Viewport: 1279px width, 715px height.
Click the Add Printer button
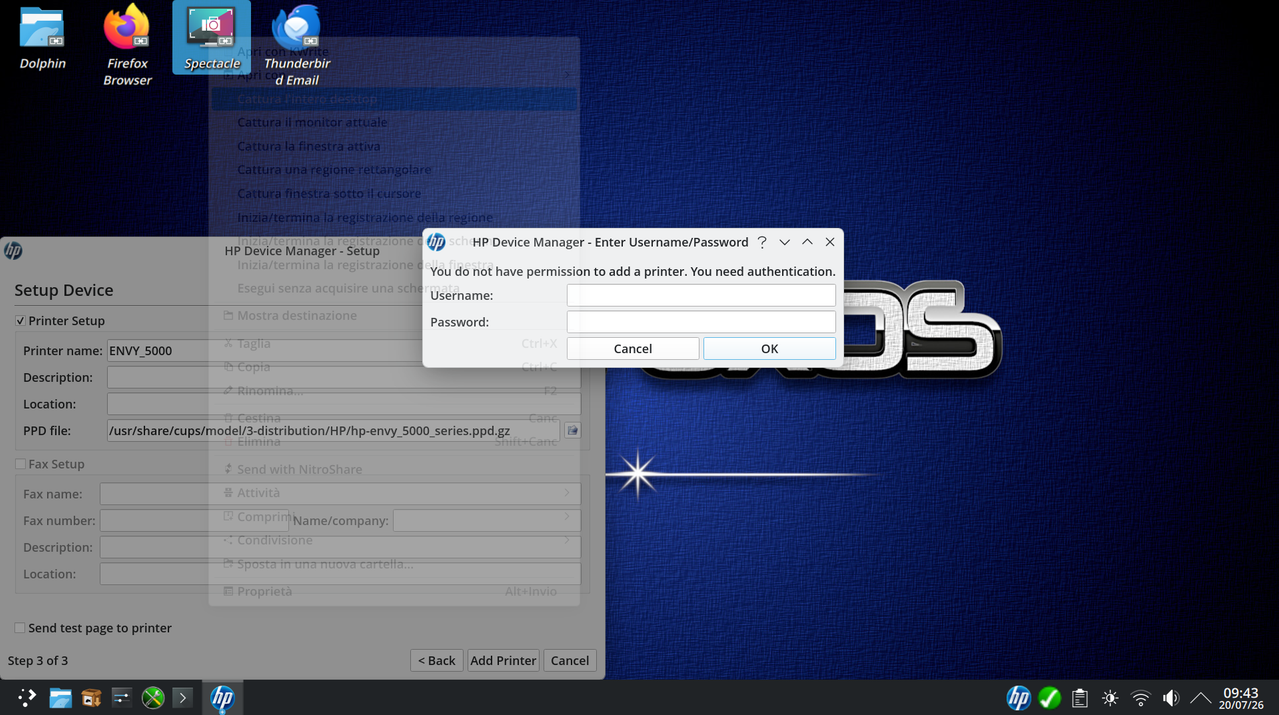point(503,661)
